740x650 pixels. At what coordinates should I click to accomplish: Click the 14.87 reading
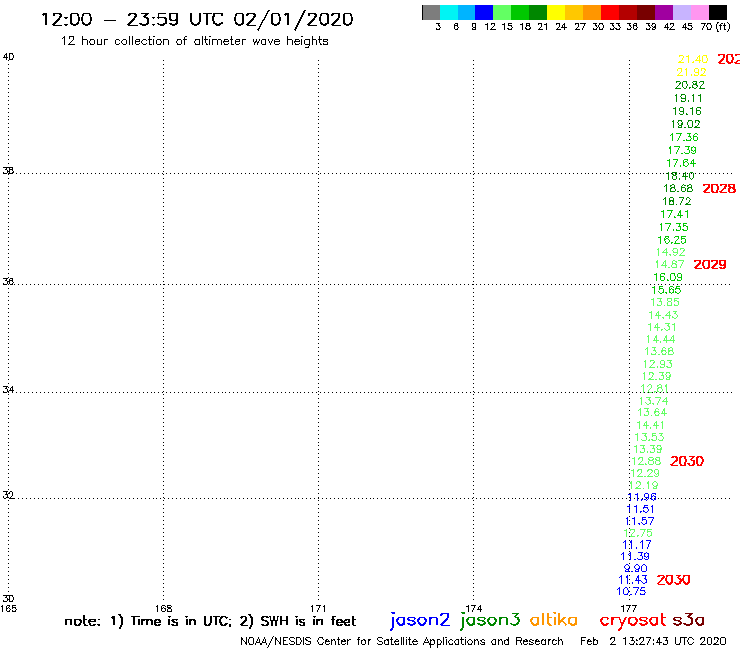pyautogui.click(x=669, y=264)
